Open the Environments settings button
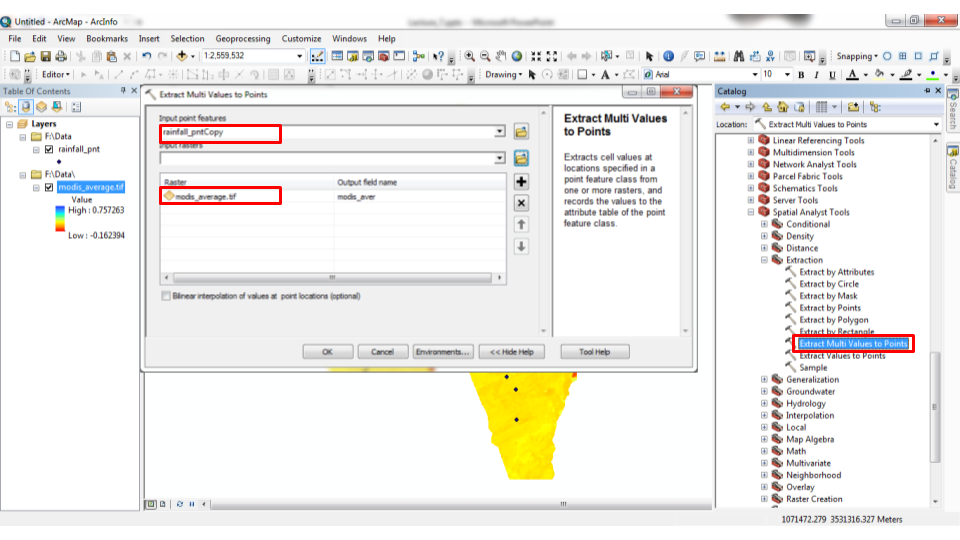960x540 pixels. [x=443, y=352]
